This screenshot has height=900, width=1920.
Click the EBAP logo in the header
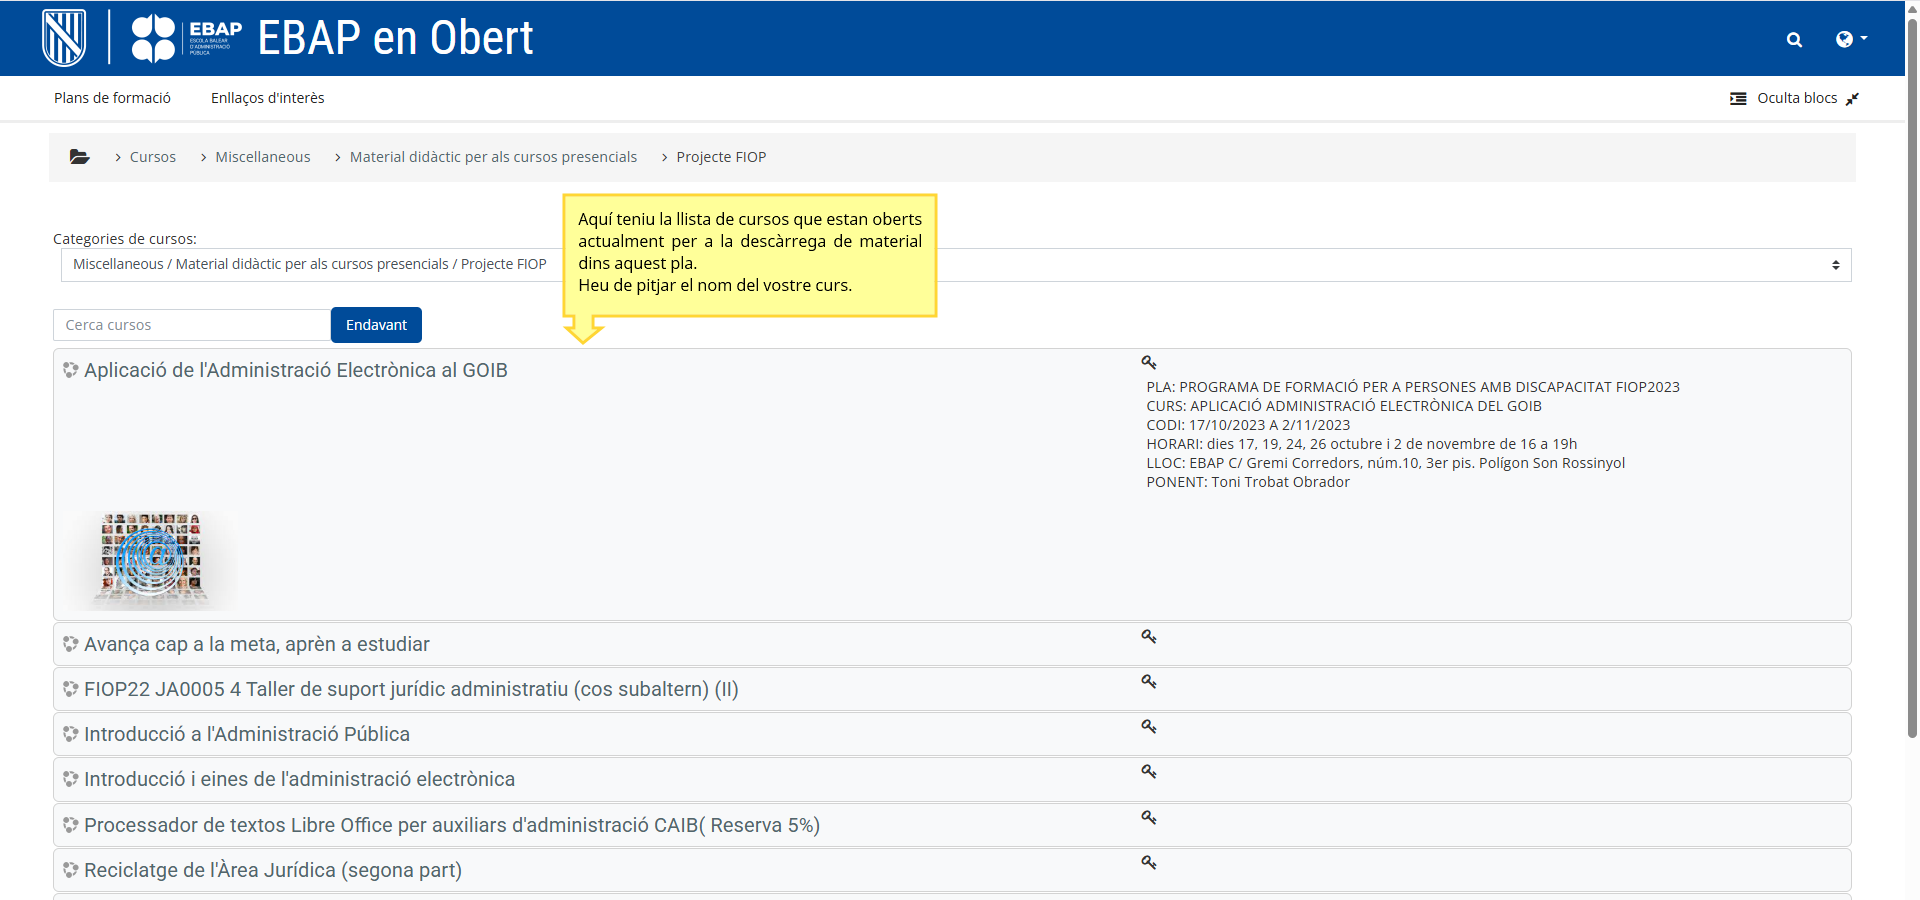point(187,39)
